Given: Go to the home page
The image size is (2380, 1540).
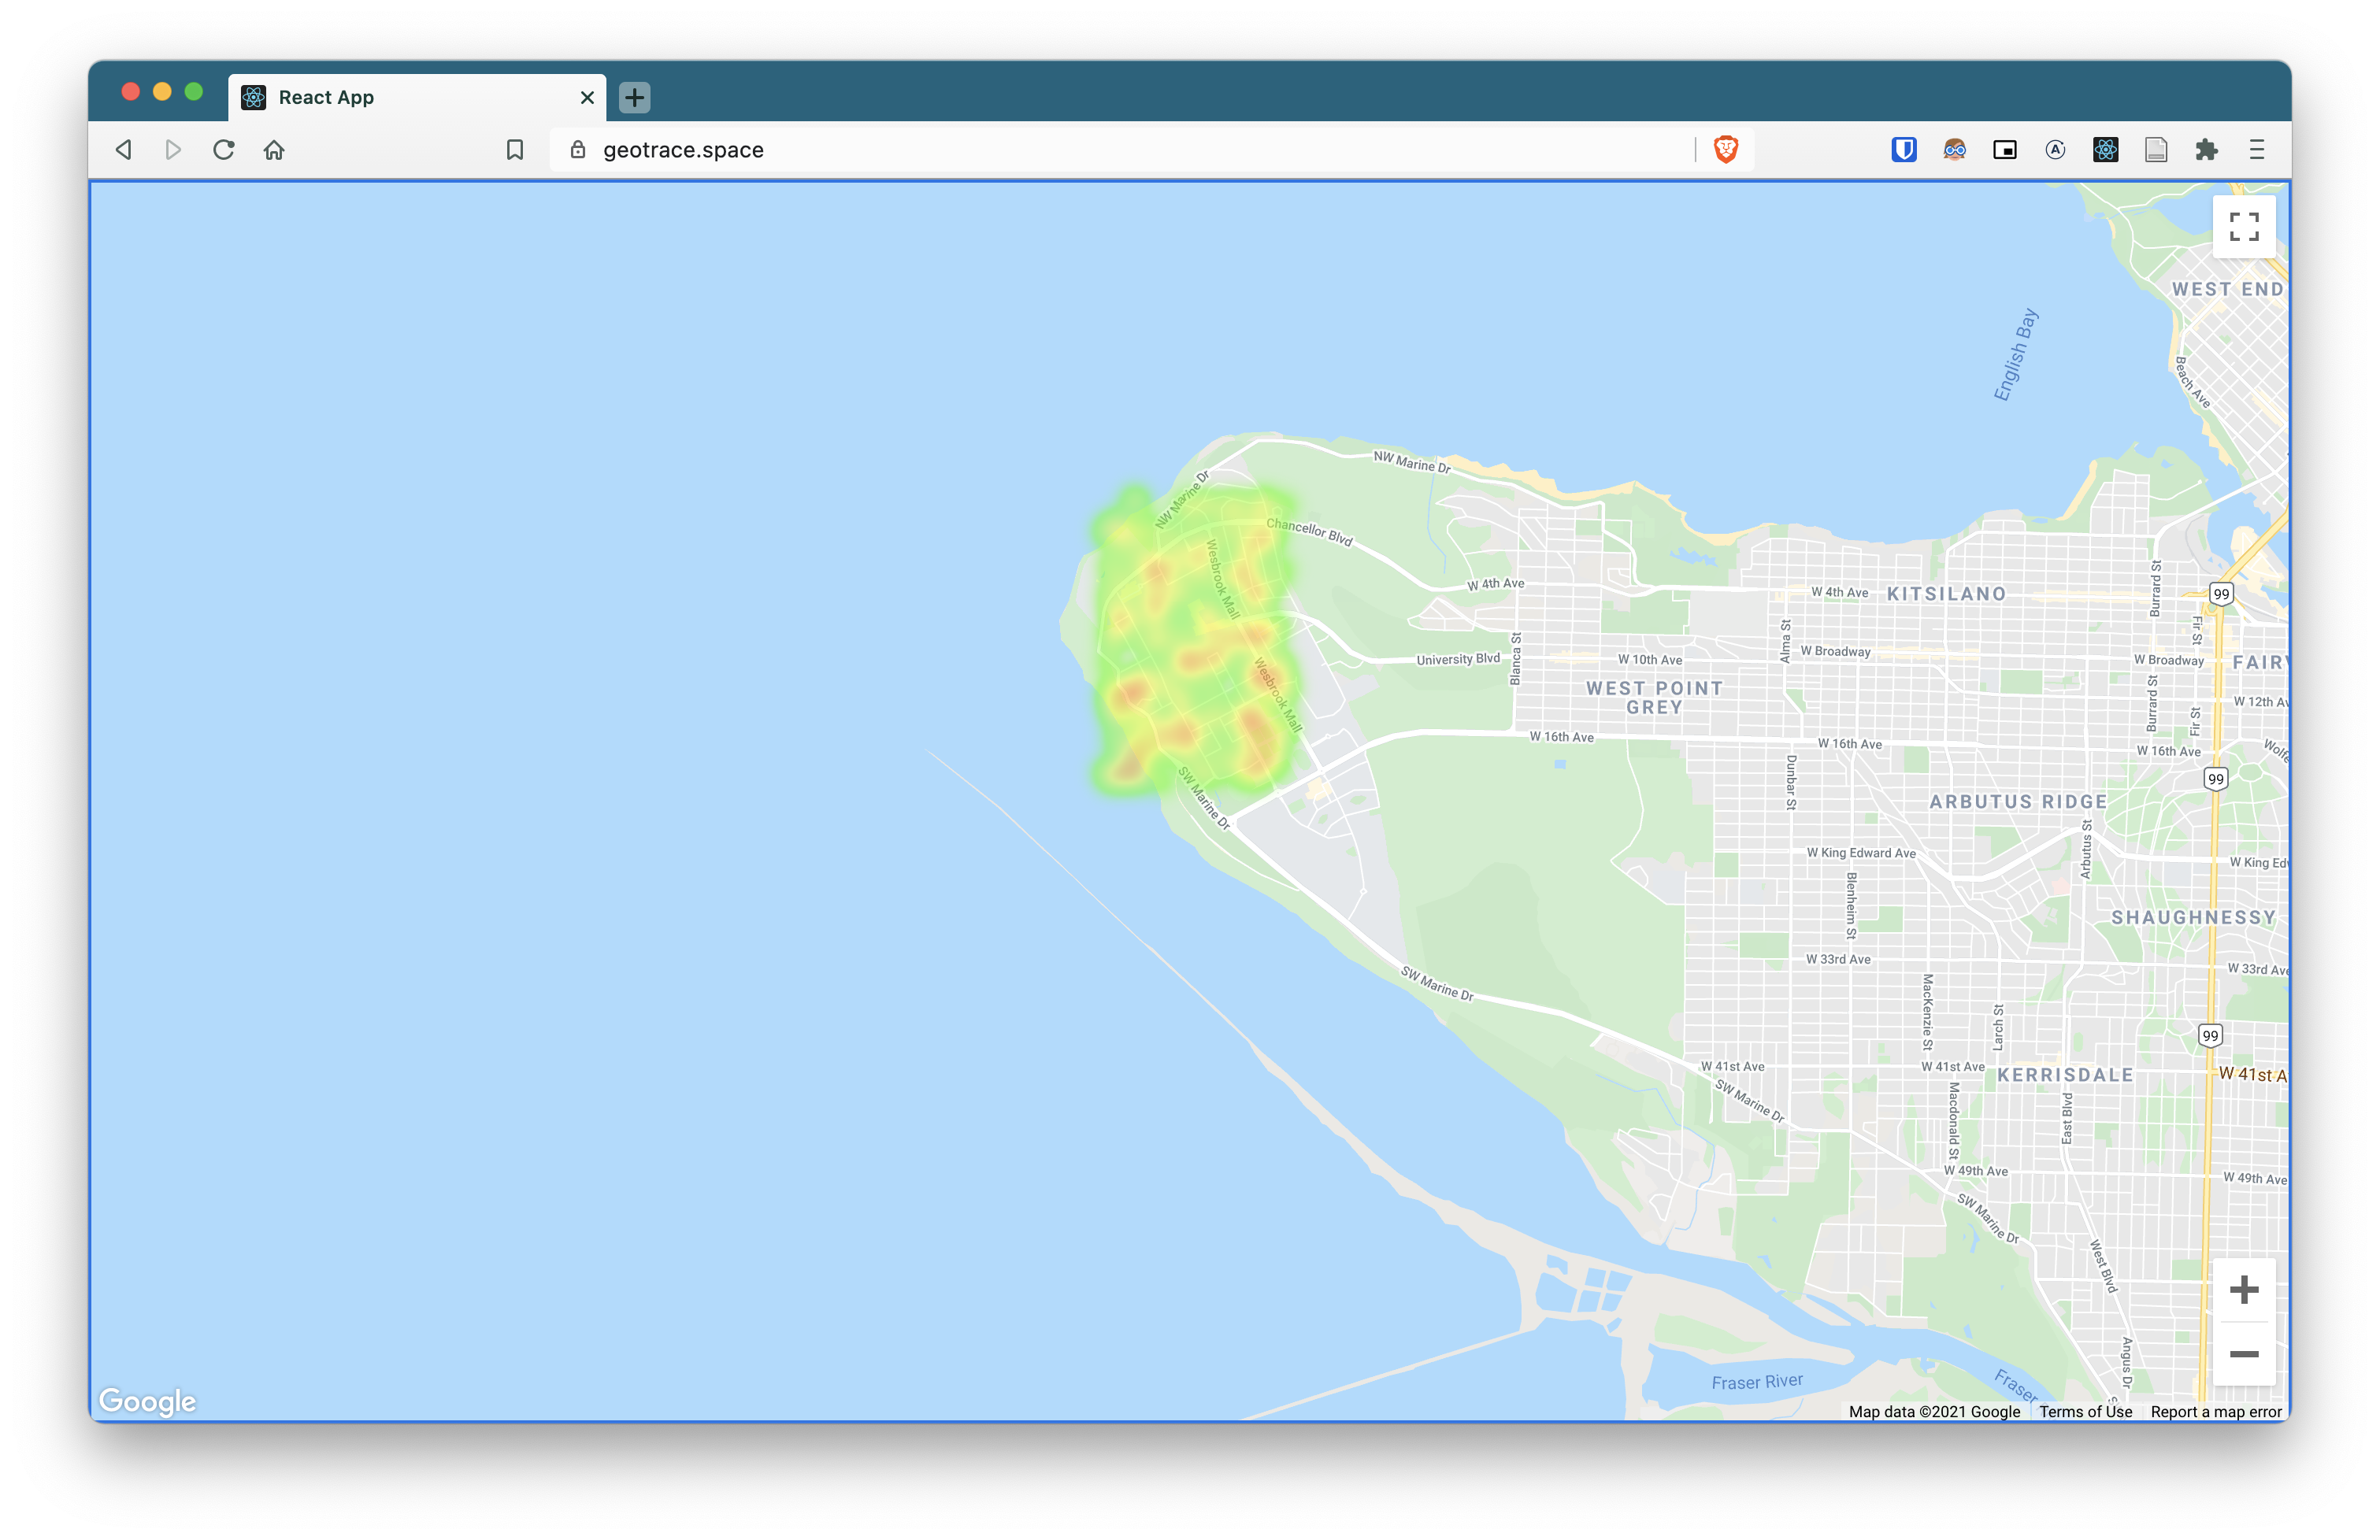Looking at the screenshot, I should coord(274,150).
